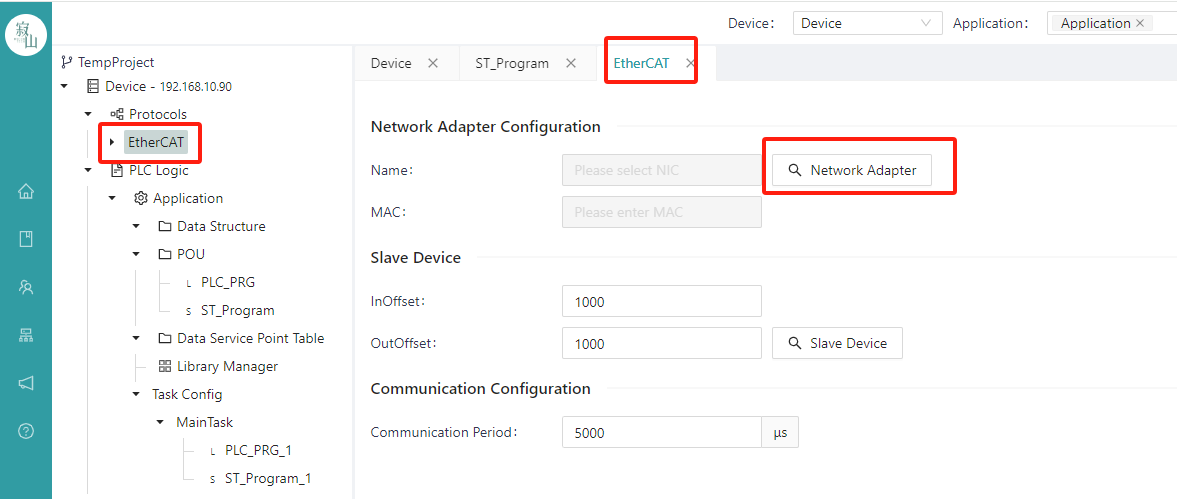Open the megaphone announcements icon
Screen dimensions: 1177x499
[x=26, y=383]
